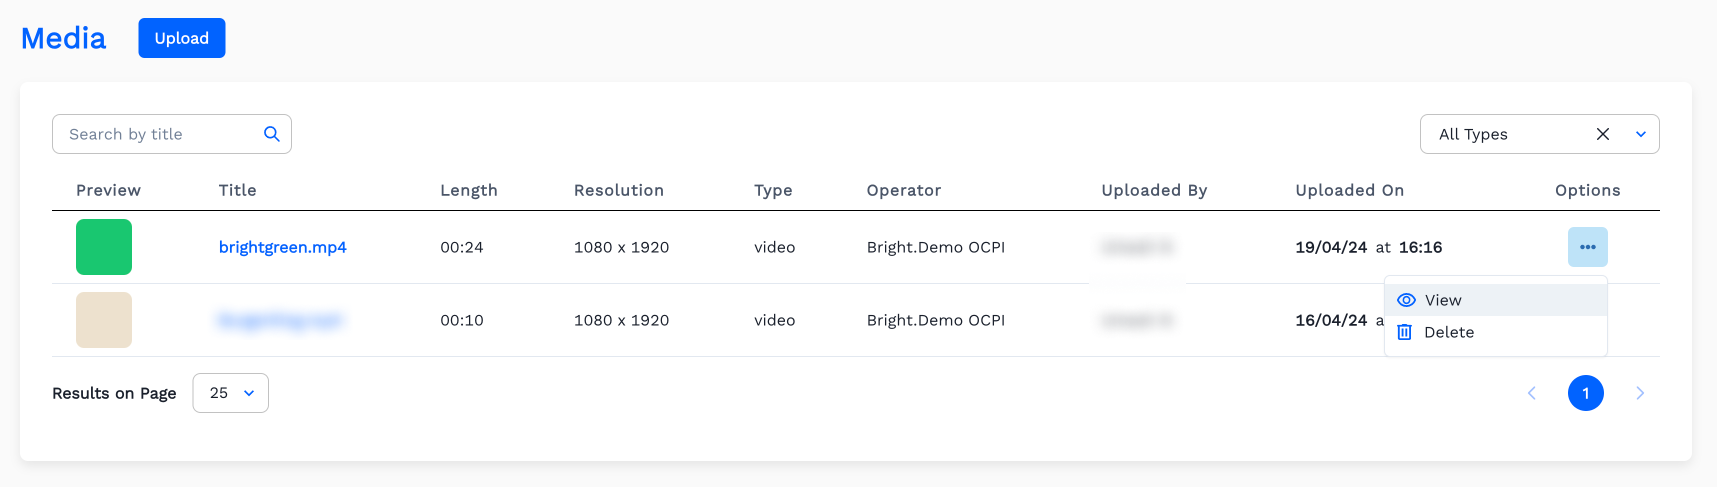This screenshot has height=487, width=1717.
Task: Select View from the options menu
Action: [x=1442, y=300]
